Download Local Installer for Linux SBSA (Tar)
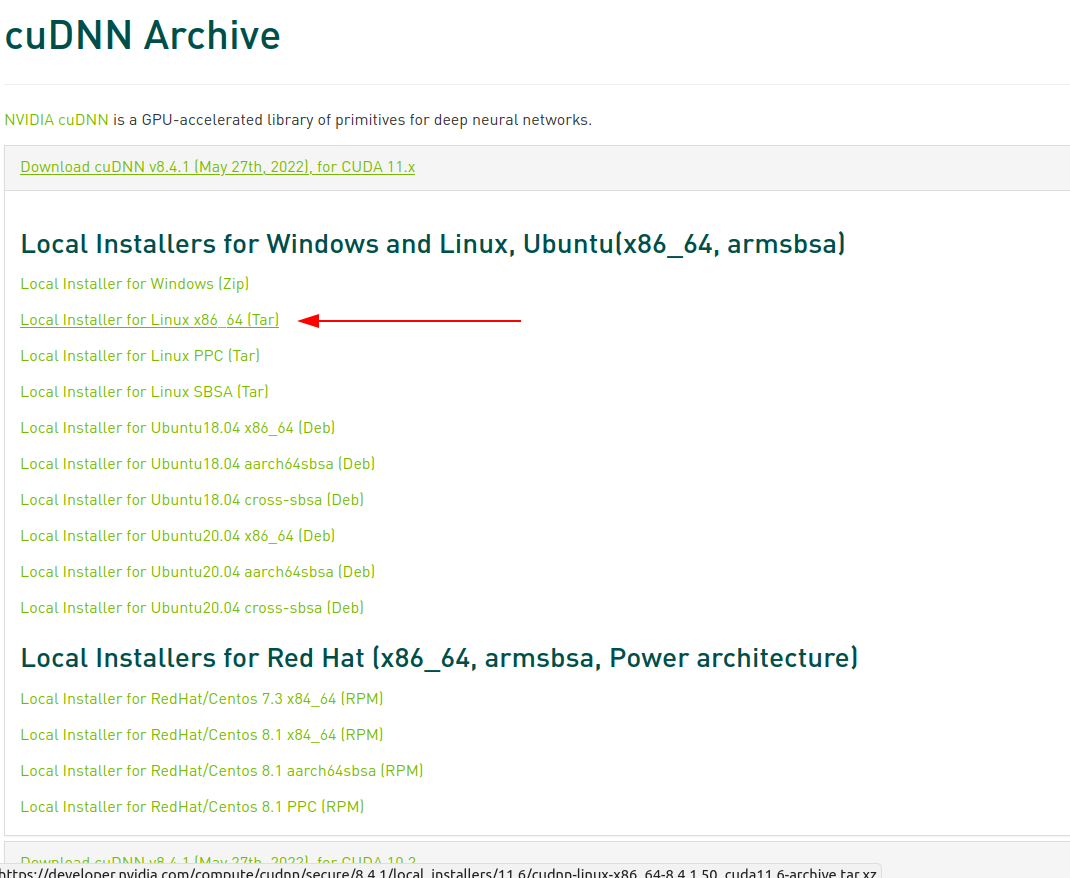The image size is (1070, 878). [144, 392]
